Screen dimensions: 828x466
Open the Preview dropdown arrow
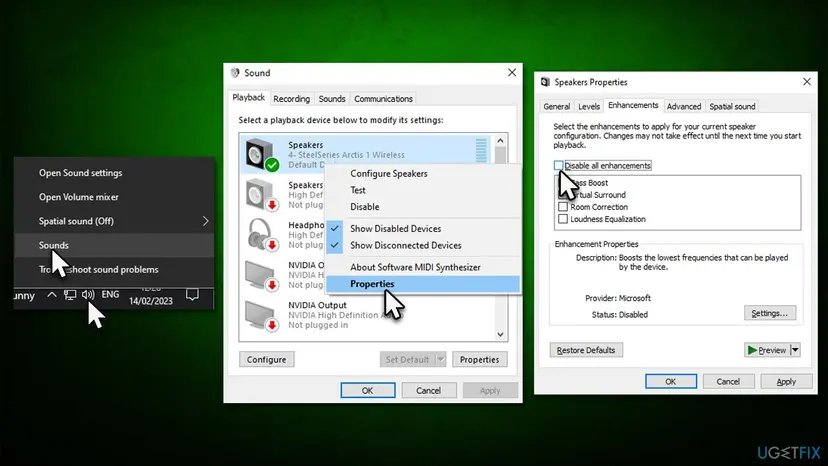(x=795, y=350)
